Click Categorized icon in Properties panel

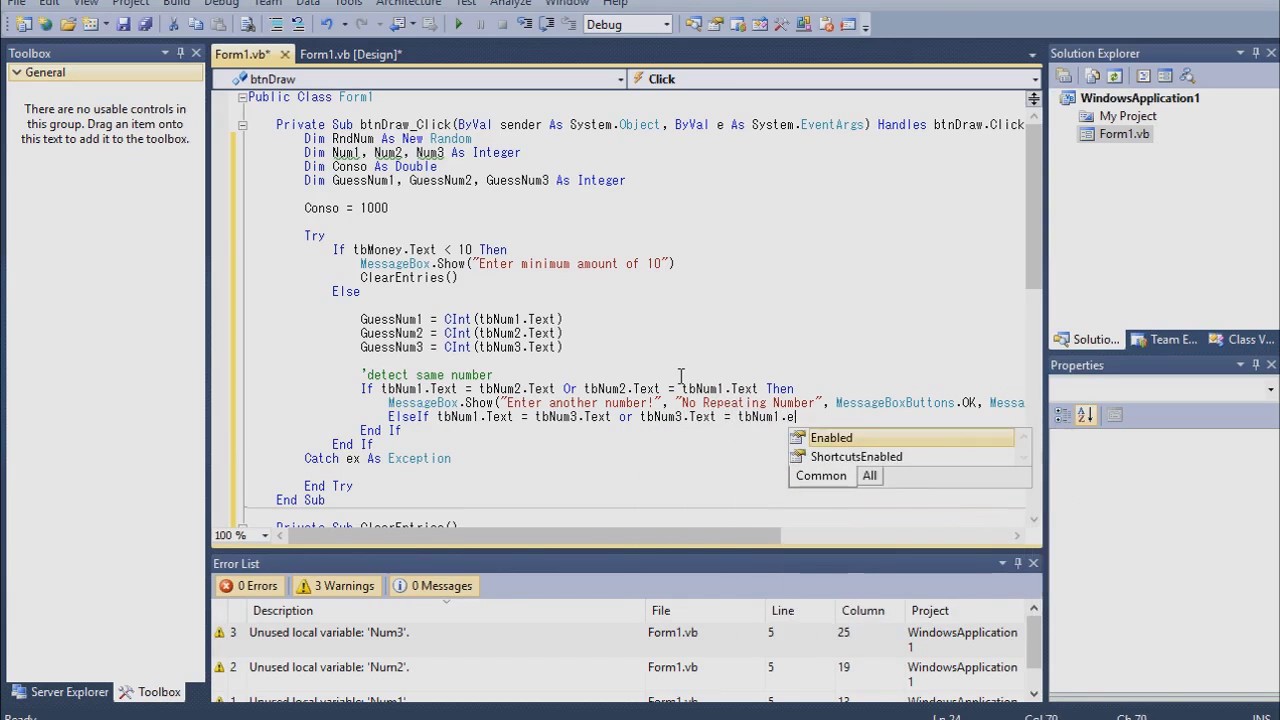pos(1063,415)
